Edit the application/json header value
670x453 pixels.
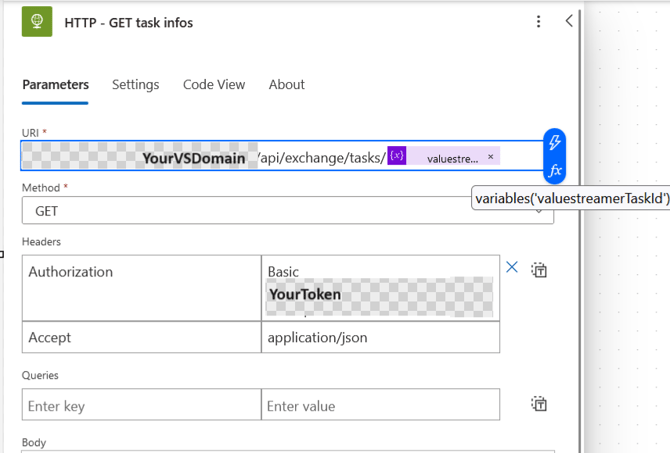[380, 338]
